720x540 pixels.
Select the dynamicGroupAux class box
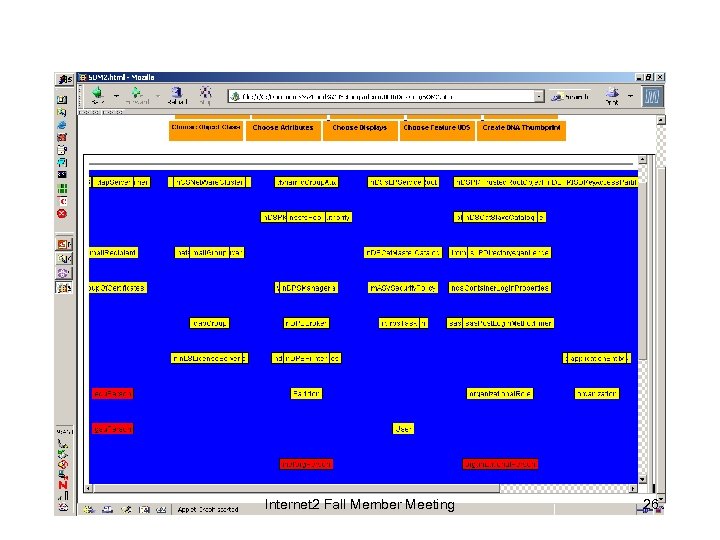(x=306, y=182)
